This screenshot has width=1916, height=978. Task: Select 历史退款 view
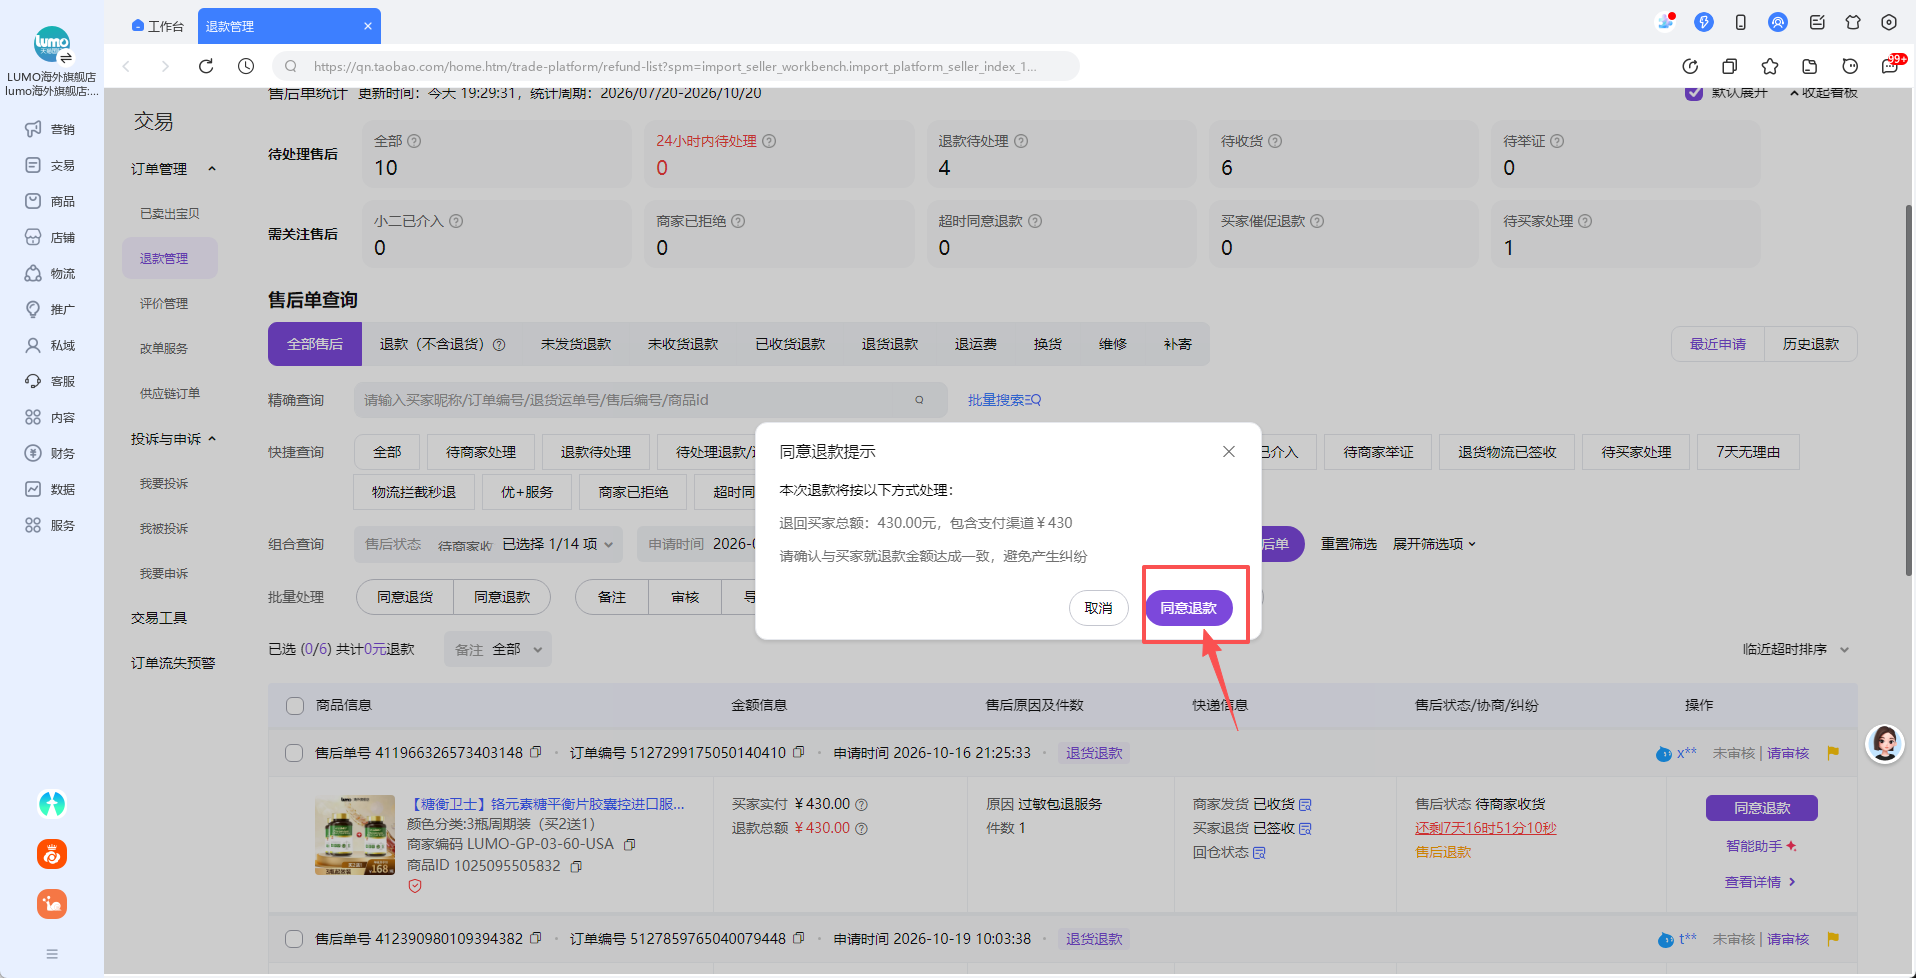pos(1811,344)
